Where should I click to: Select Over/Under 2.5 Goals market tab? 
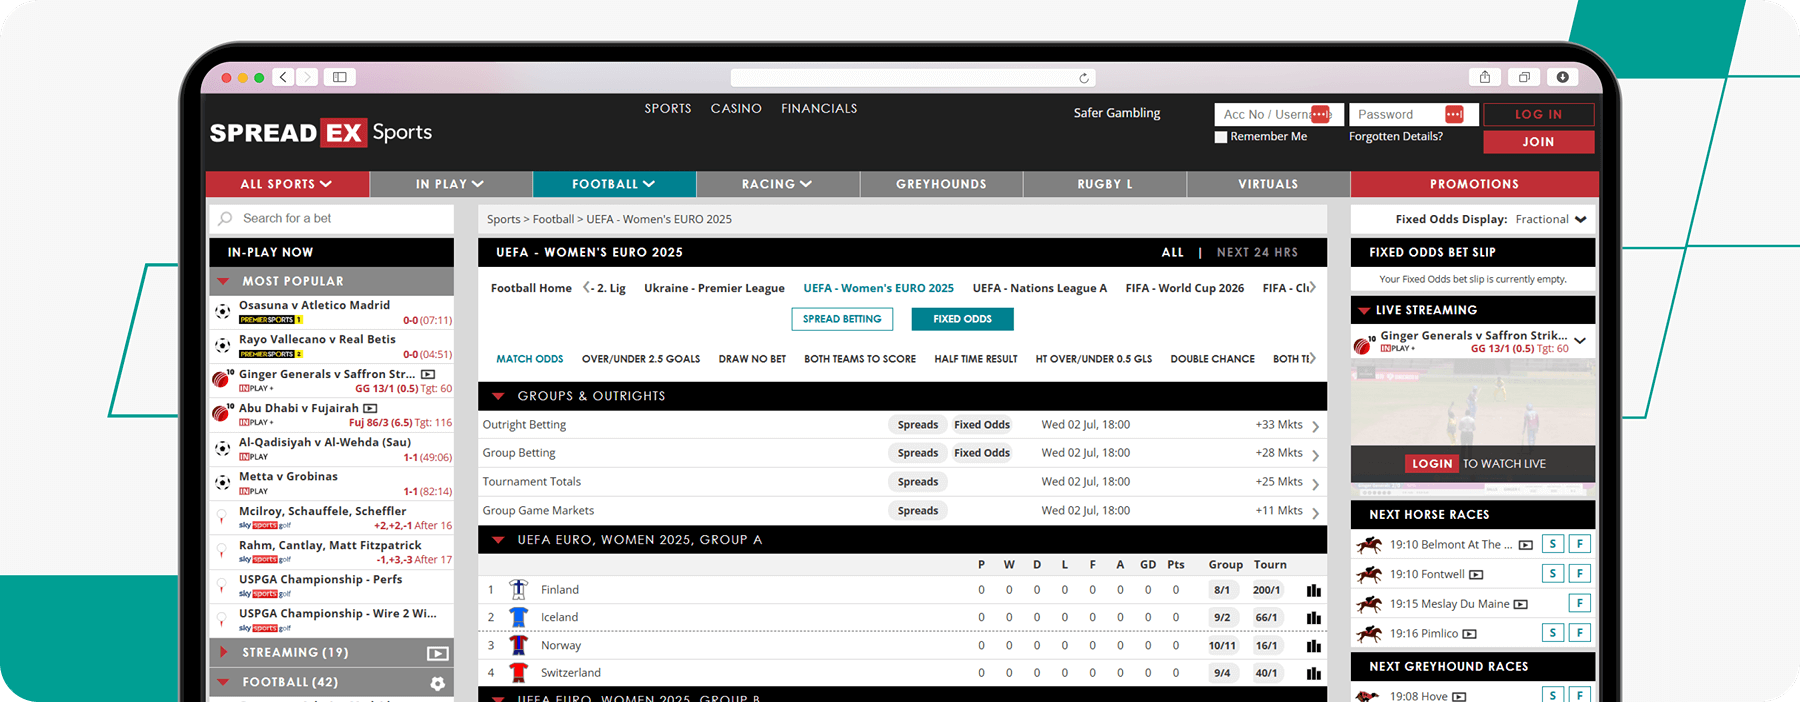pyautogui.click(x=641, y=359)
